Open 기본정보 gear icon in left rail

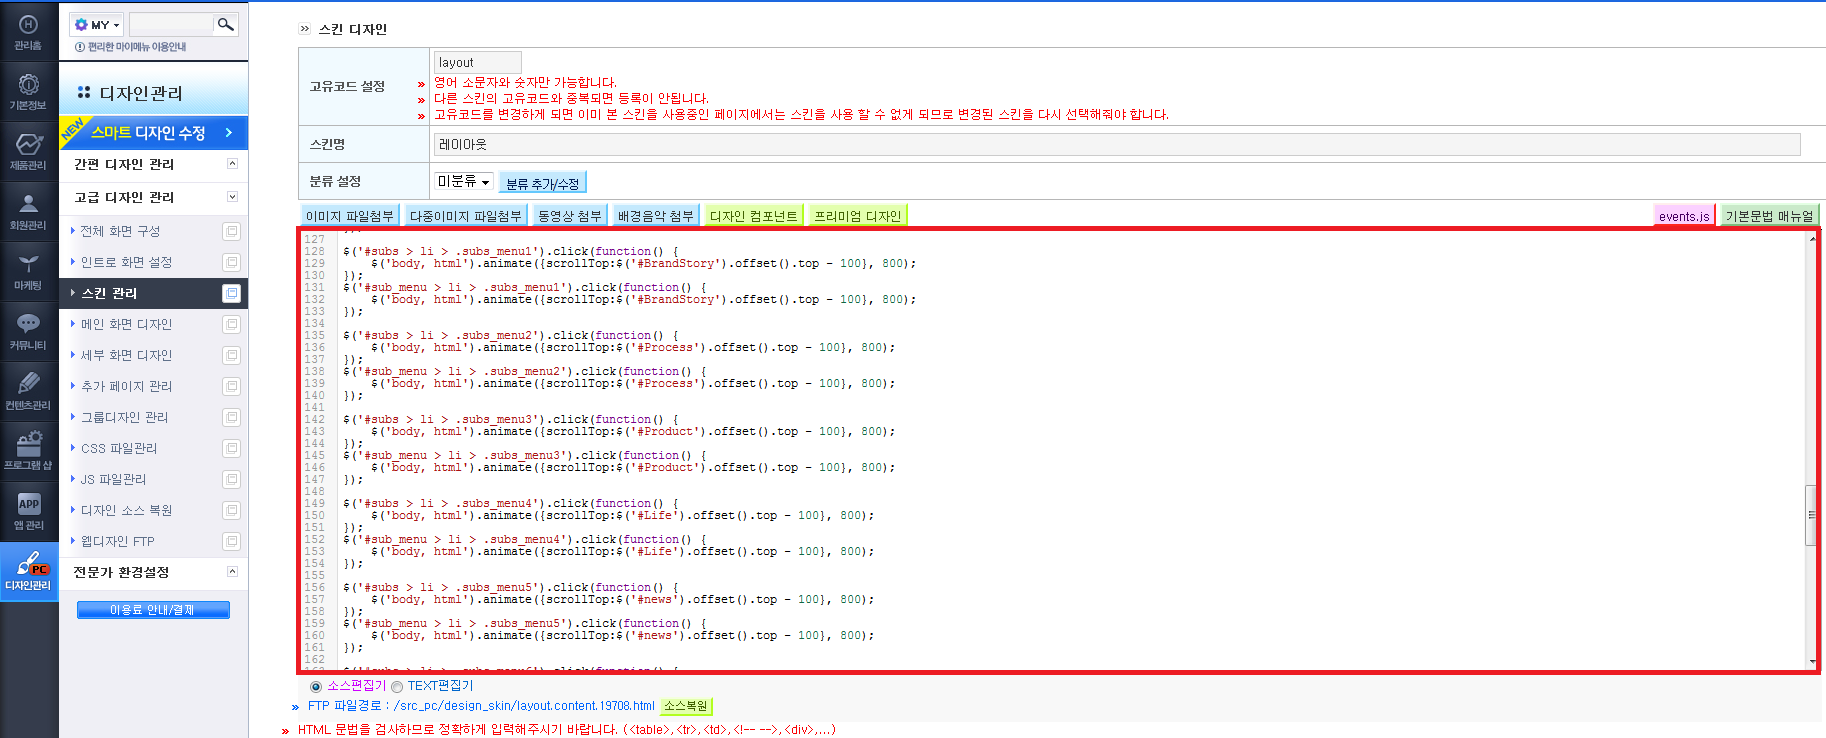tap(28, 91)
